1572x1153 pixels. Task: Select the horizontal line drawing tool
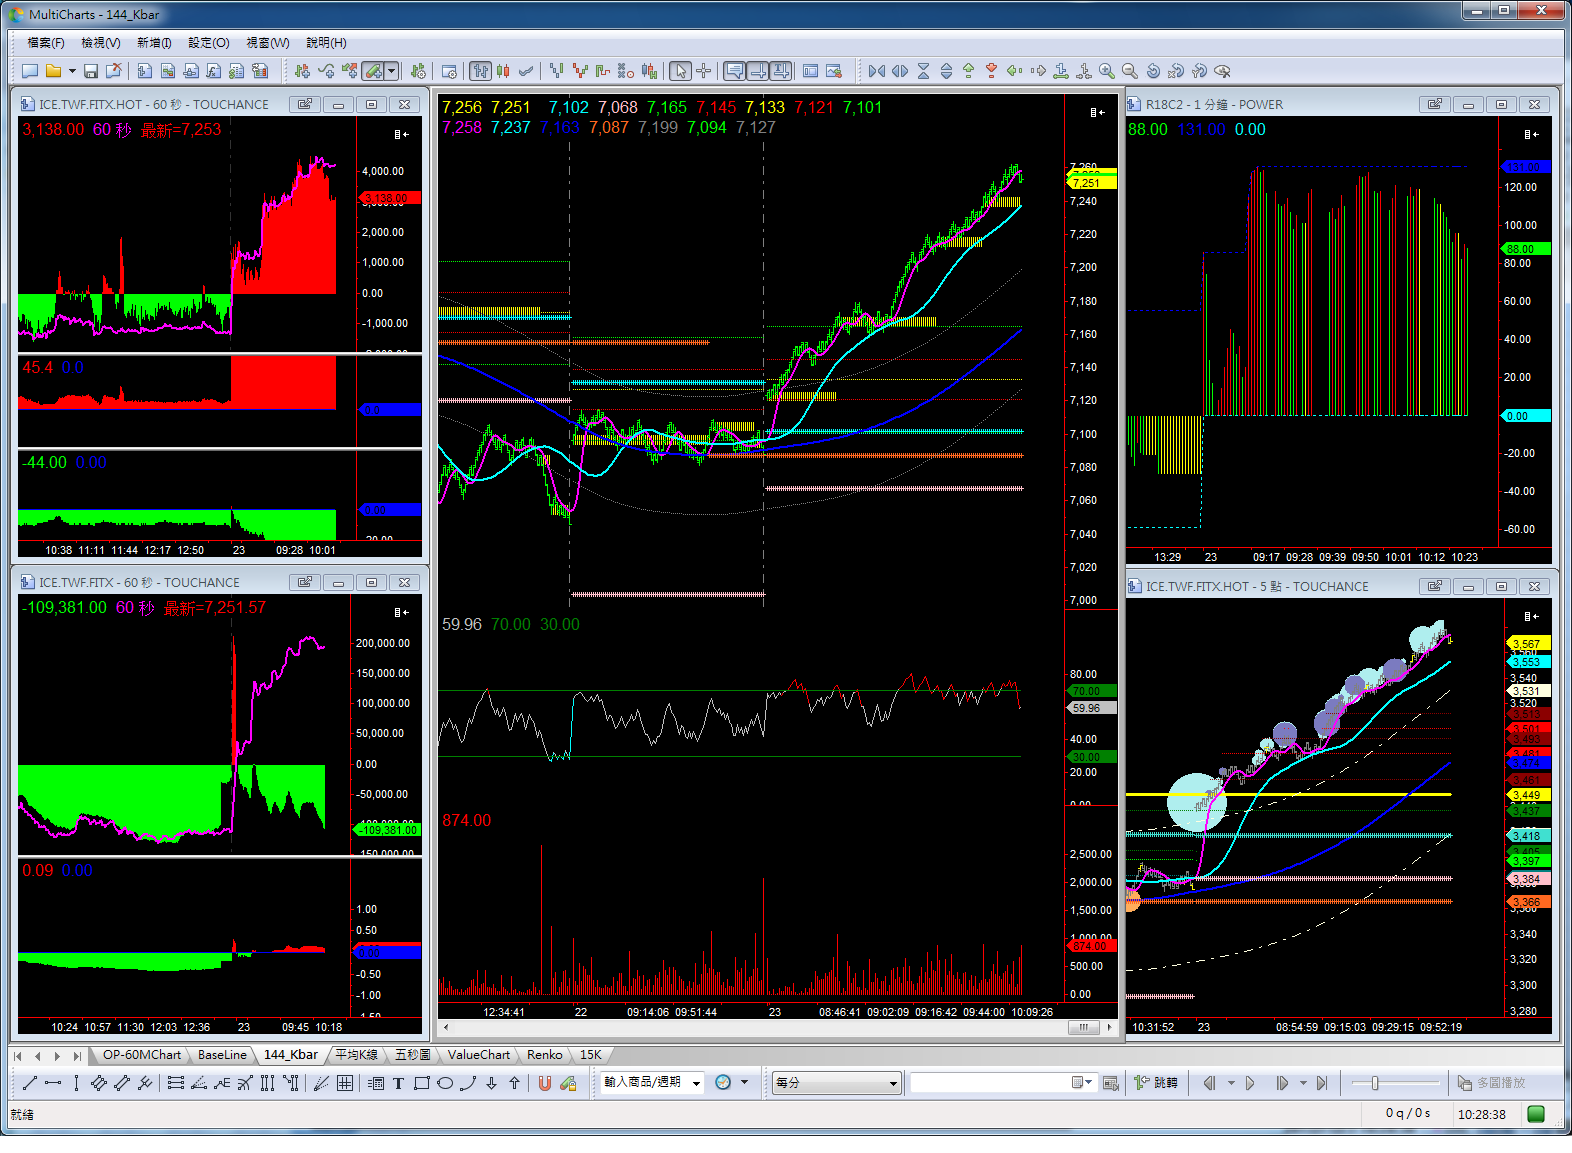tap(53, 1083)
